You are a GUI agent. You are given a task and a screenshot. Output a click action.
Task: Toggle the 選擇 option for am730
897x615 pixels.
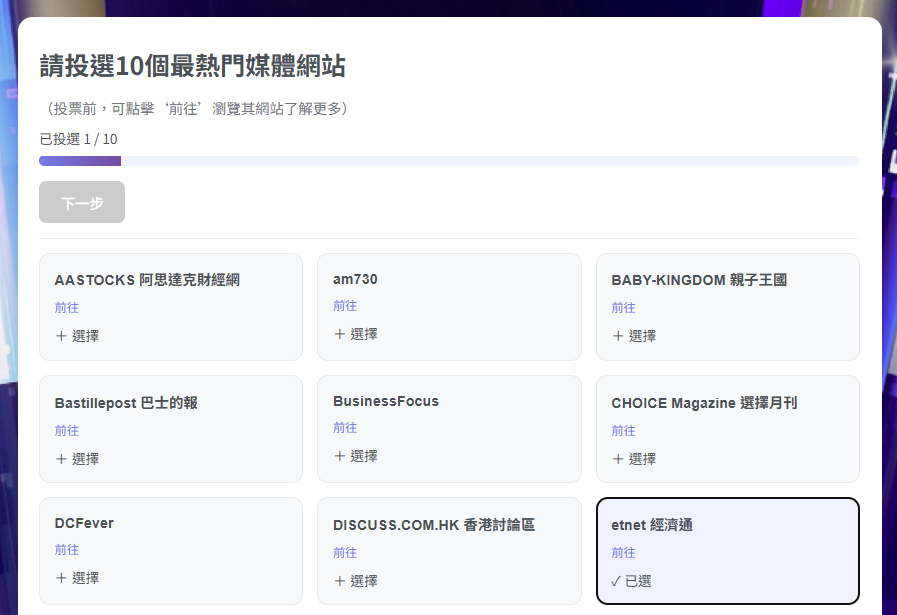pyautogui.click(x=355, y=334)
